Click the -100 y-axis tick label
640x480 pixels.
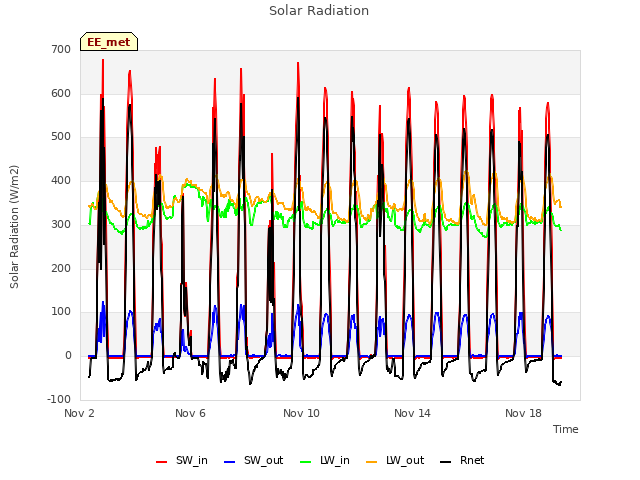[59, 399]
